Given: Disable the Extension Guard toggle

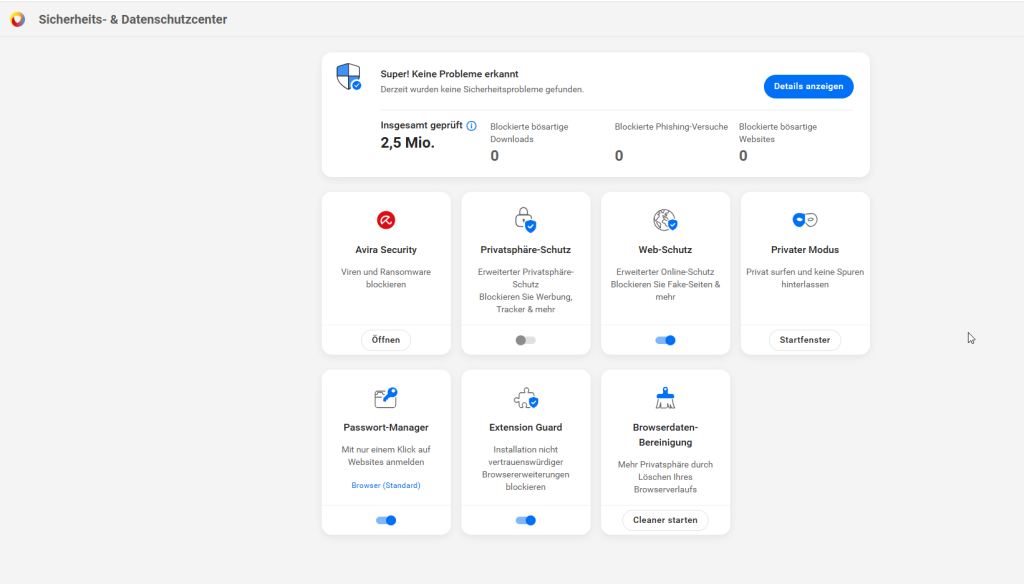Looking at the screenshot, I should (x=525, y=520).
